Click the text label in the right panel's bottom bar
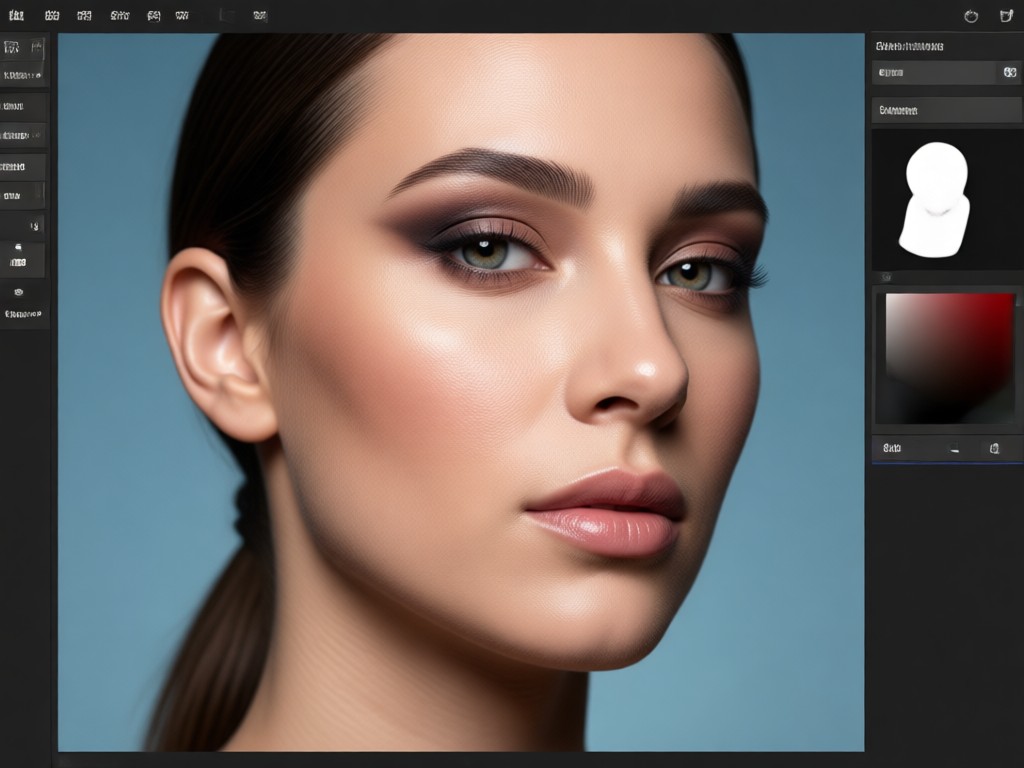The height and width of the screenshot is (768, 1024). click(892, 448)
